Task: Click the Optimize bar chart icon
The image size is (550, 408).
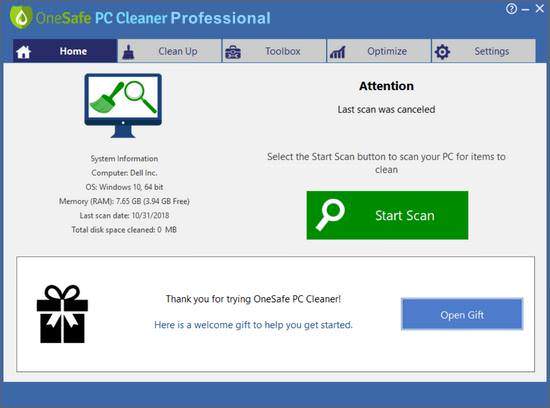Action: [x=338, y=53]
